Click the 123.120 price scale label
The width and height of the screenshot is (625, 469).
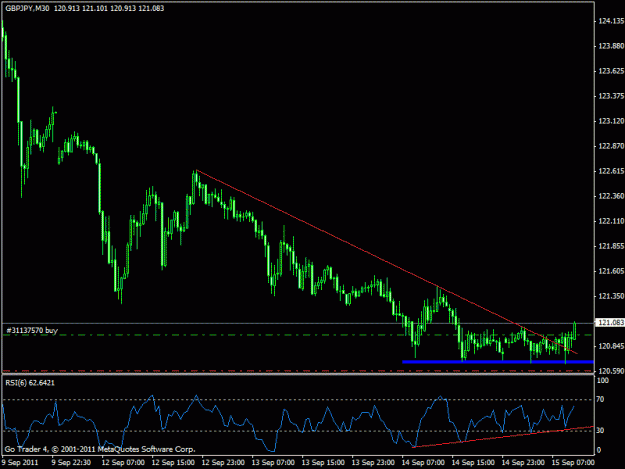click(611, 121)
